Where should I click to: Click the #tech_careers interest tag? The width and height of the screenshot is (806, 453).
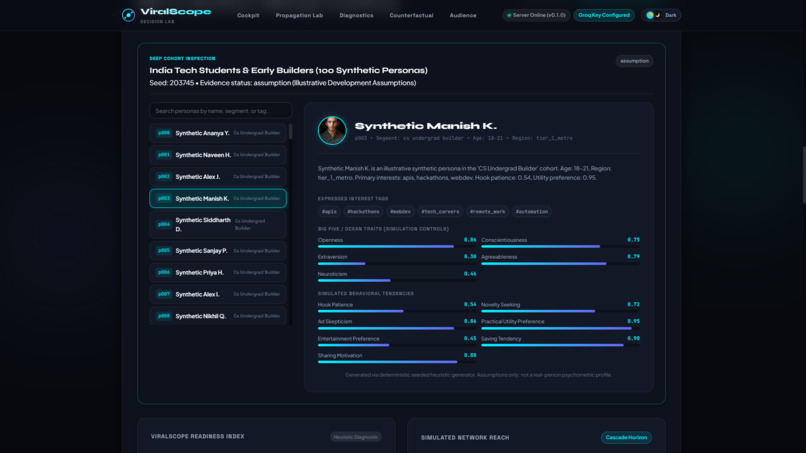tap(440, 211)
